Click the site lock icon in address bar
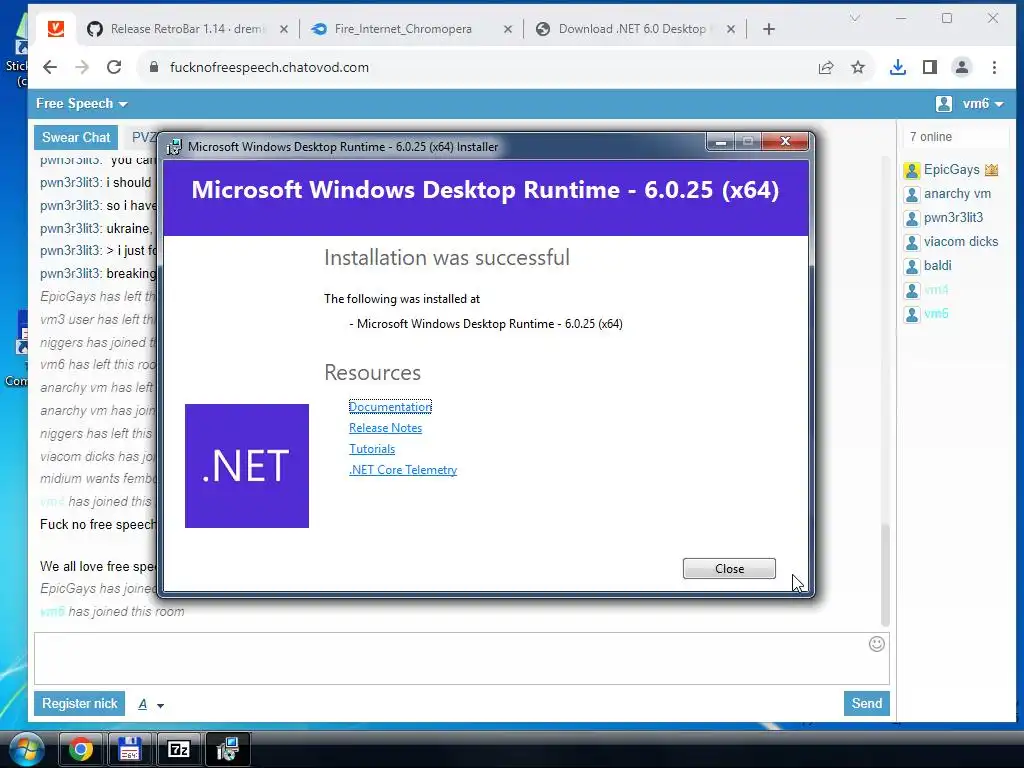Screen dimensions: 1024x768 click(154, 67)
